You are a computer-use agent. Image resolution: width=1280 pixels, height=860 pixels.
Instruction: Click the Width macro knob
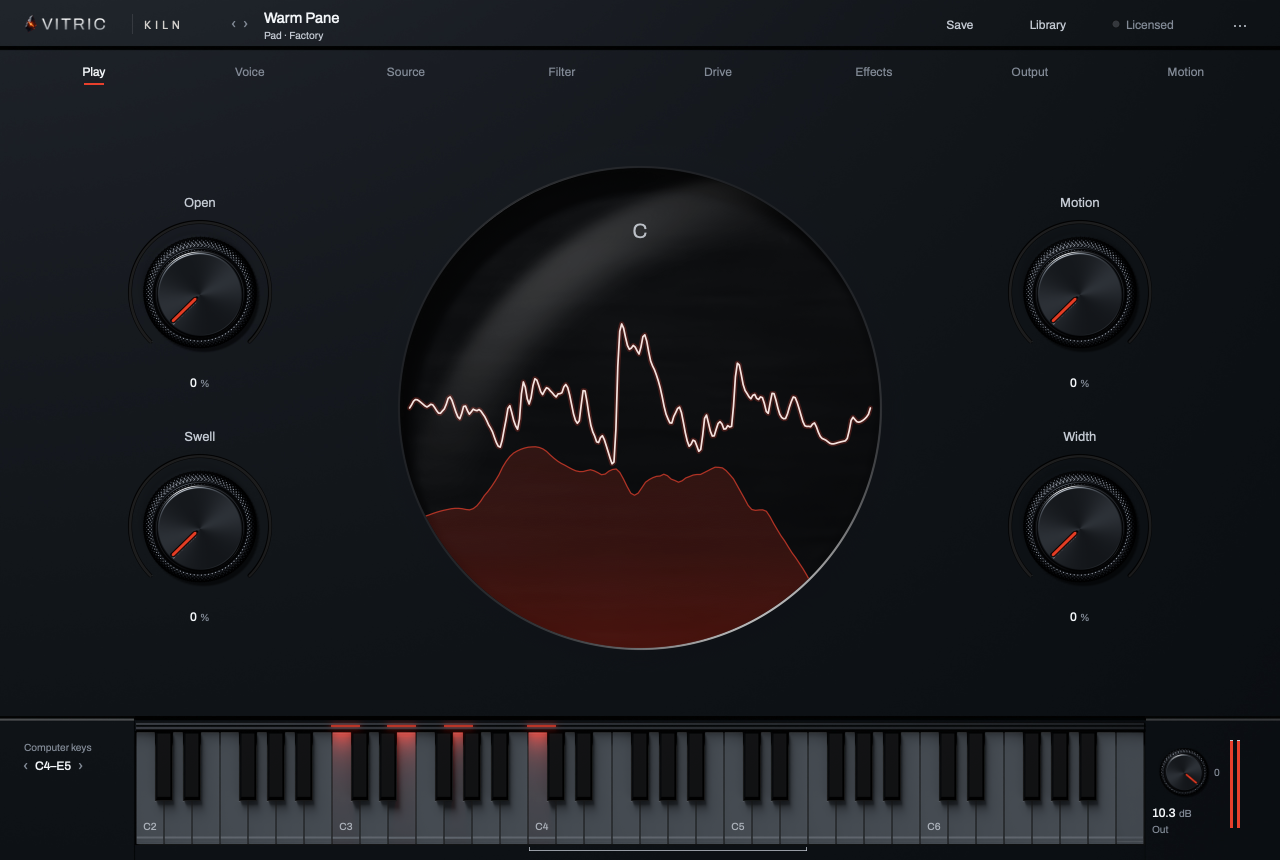pyautogui.click(x=1080, y=526)
